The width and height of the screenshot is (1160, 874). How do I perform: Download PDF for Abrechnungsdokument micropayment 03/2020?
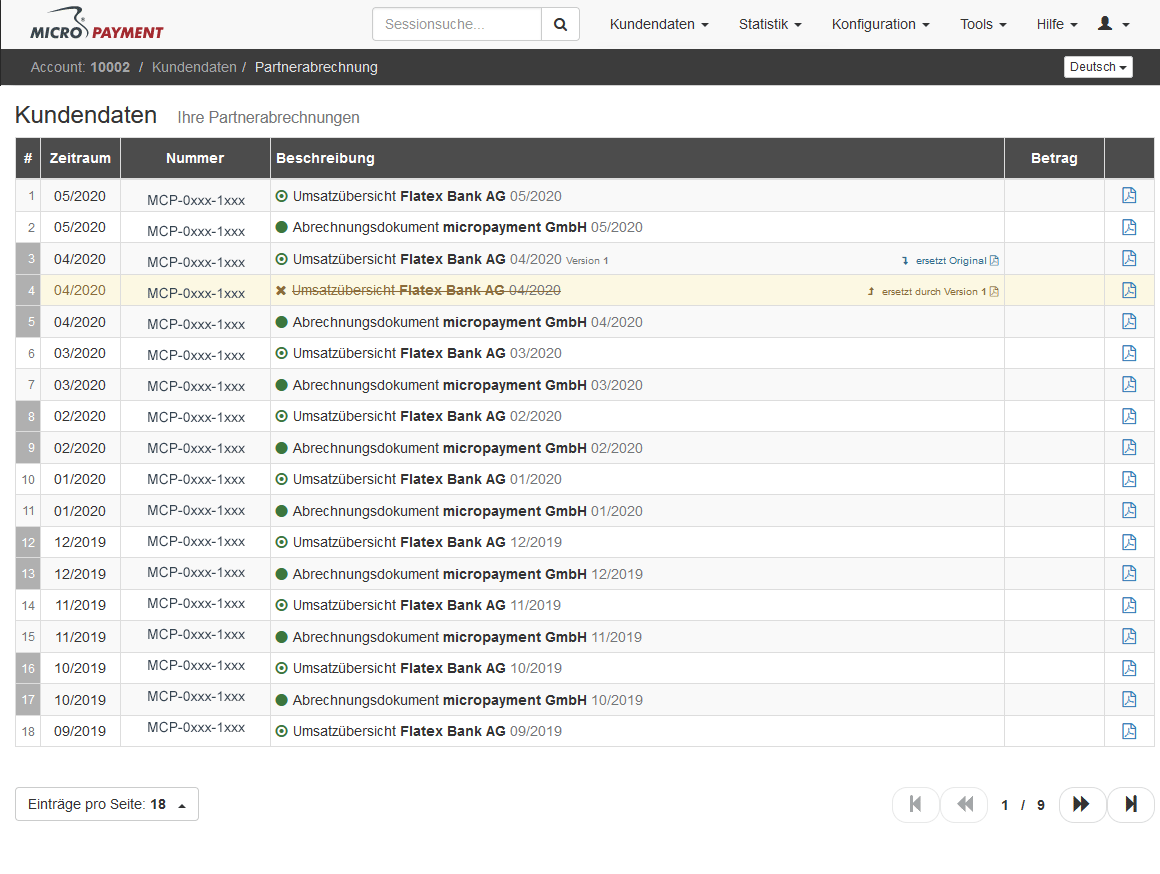point(1129,384)
